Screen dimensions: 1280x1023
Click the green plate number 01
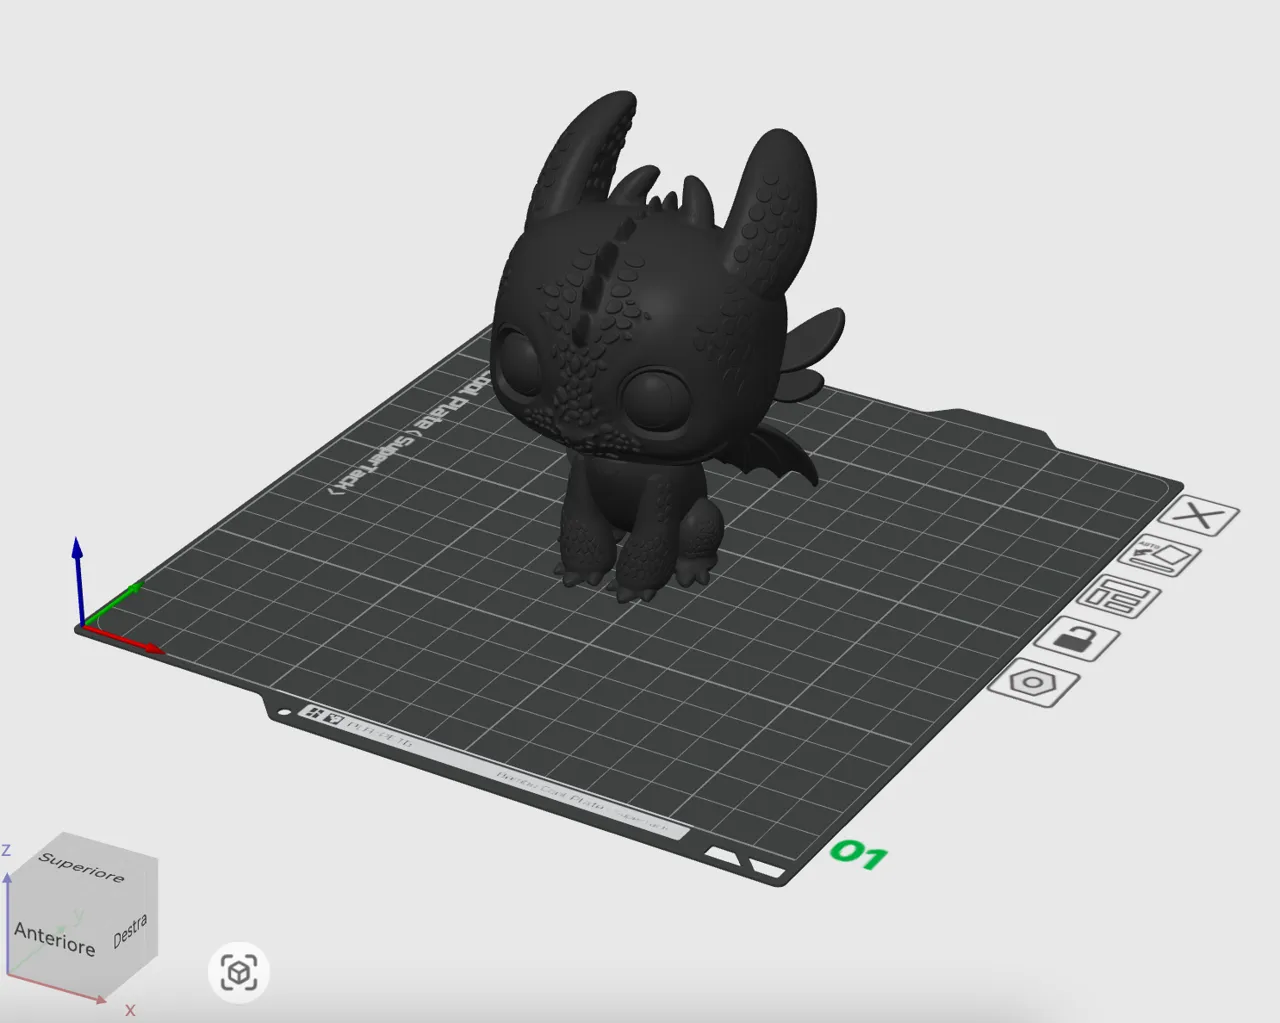tap(859, 854)
